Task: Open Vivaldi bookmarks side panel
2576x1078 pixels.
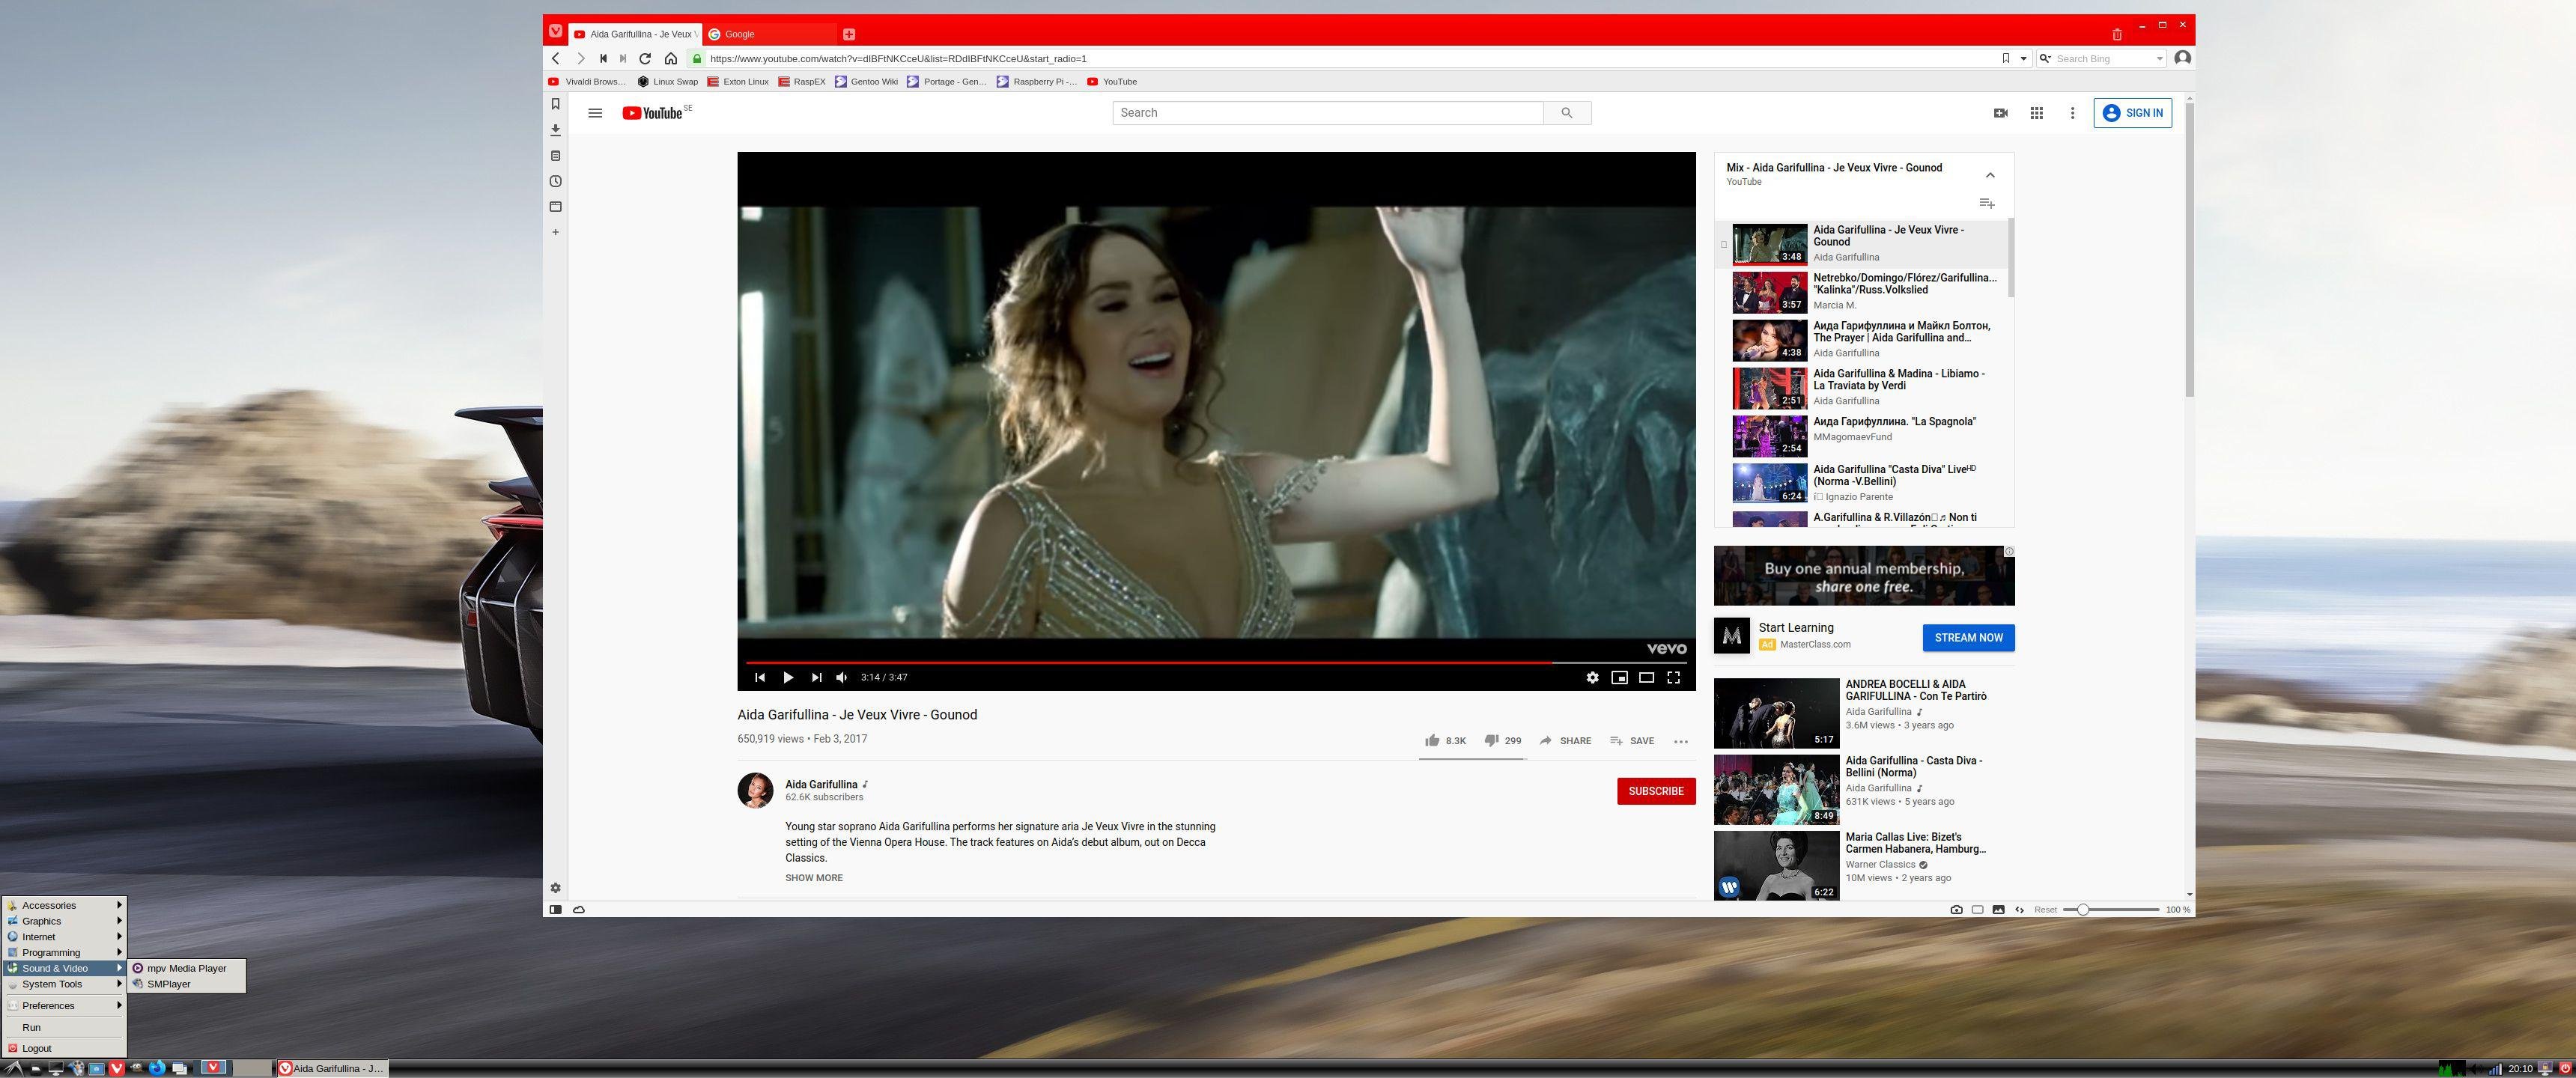Action: [x=556, y=104]
